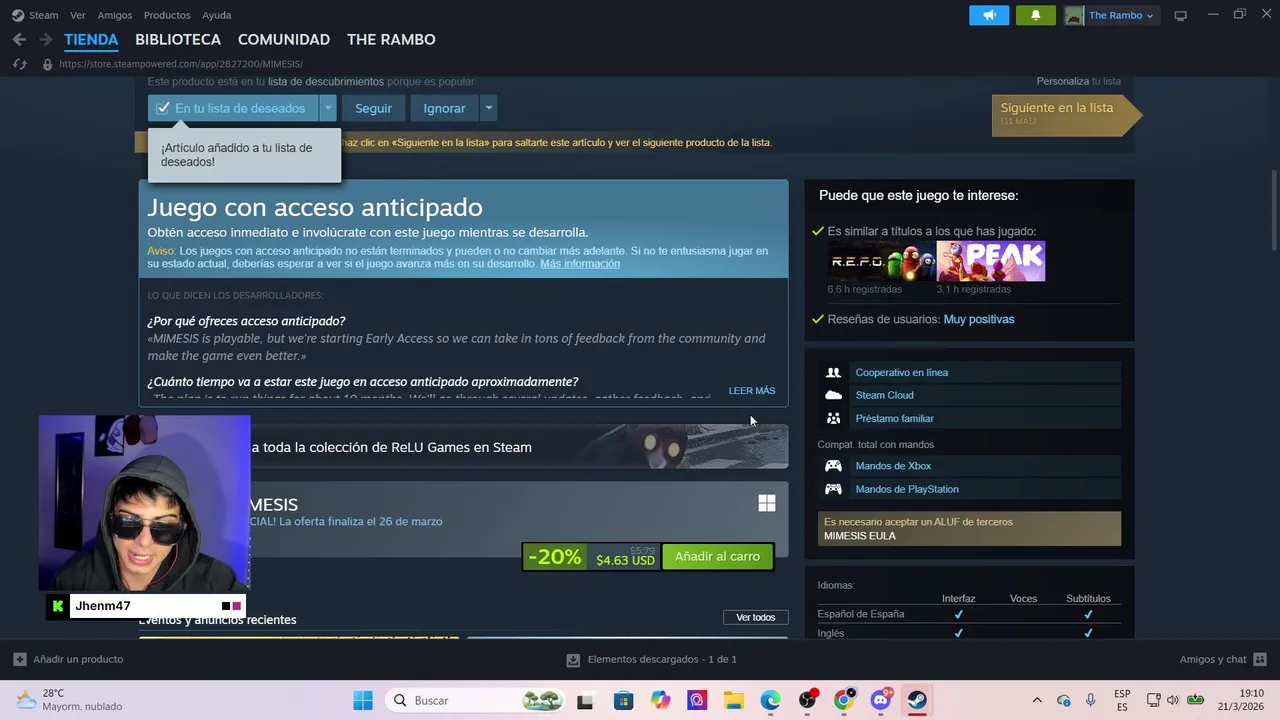The height and width of the screenshot is (720, 1280).
Task: Open the Ver menu
Action: coord(78,15)
